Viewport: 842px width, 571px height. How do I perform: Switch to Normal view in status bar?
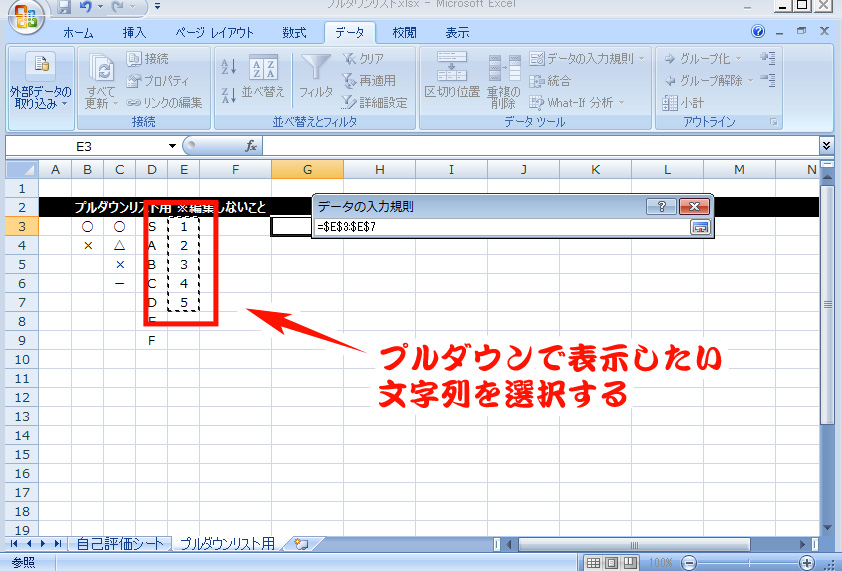coord(593,562)
